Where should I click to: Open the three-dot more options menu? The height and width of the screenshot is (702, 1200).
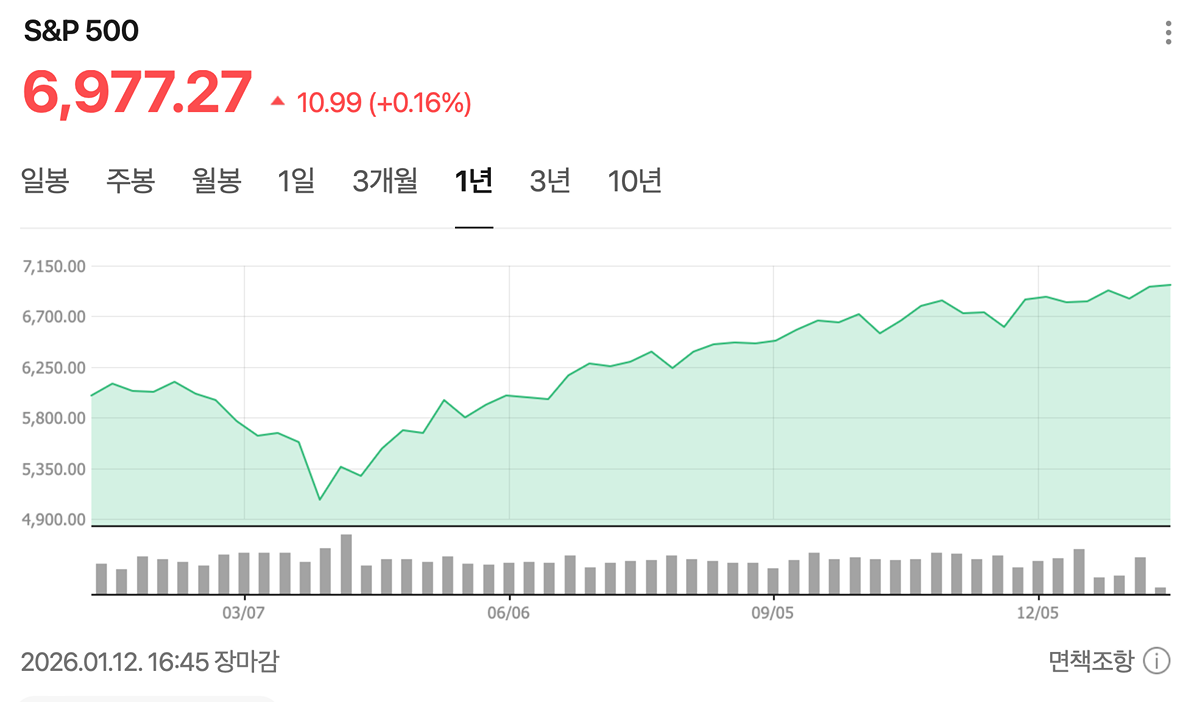click(x=1168, y=33)
